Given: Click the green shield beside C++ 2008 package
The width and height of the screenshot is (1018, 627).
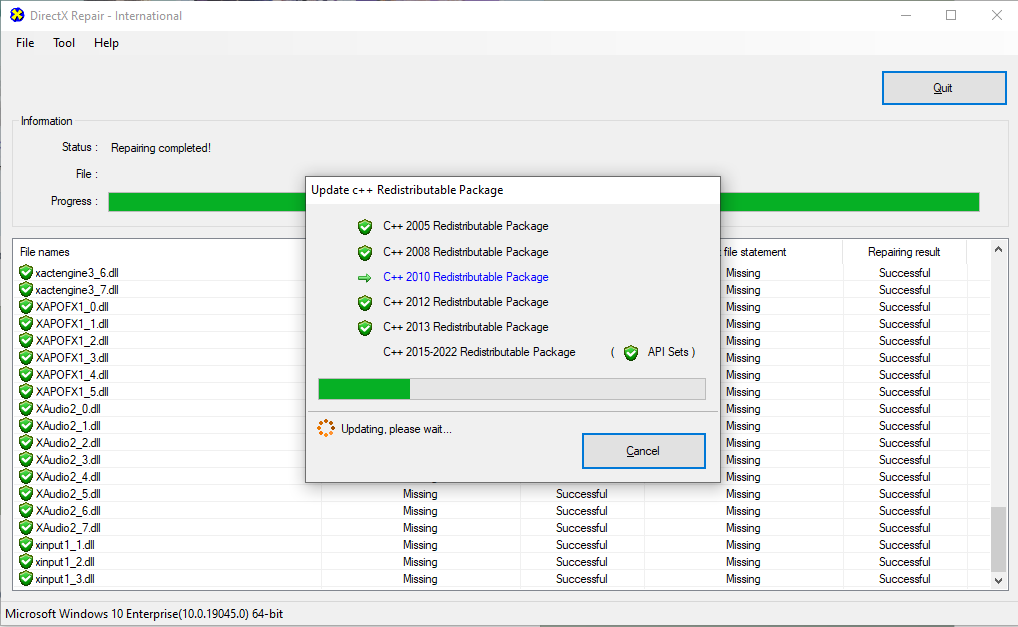Looking at the screenshot, I should [365, 252].
